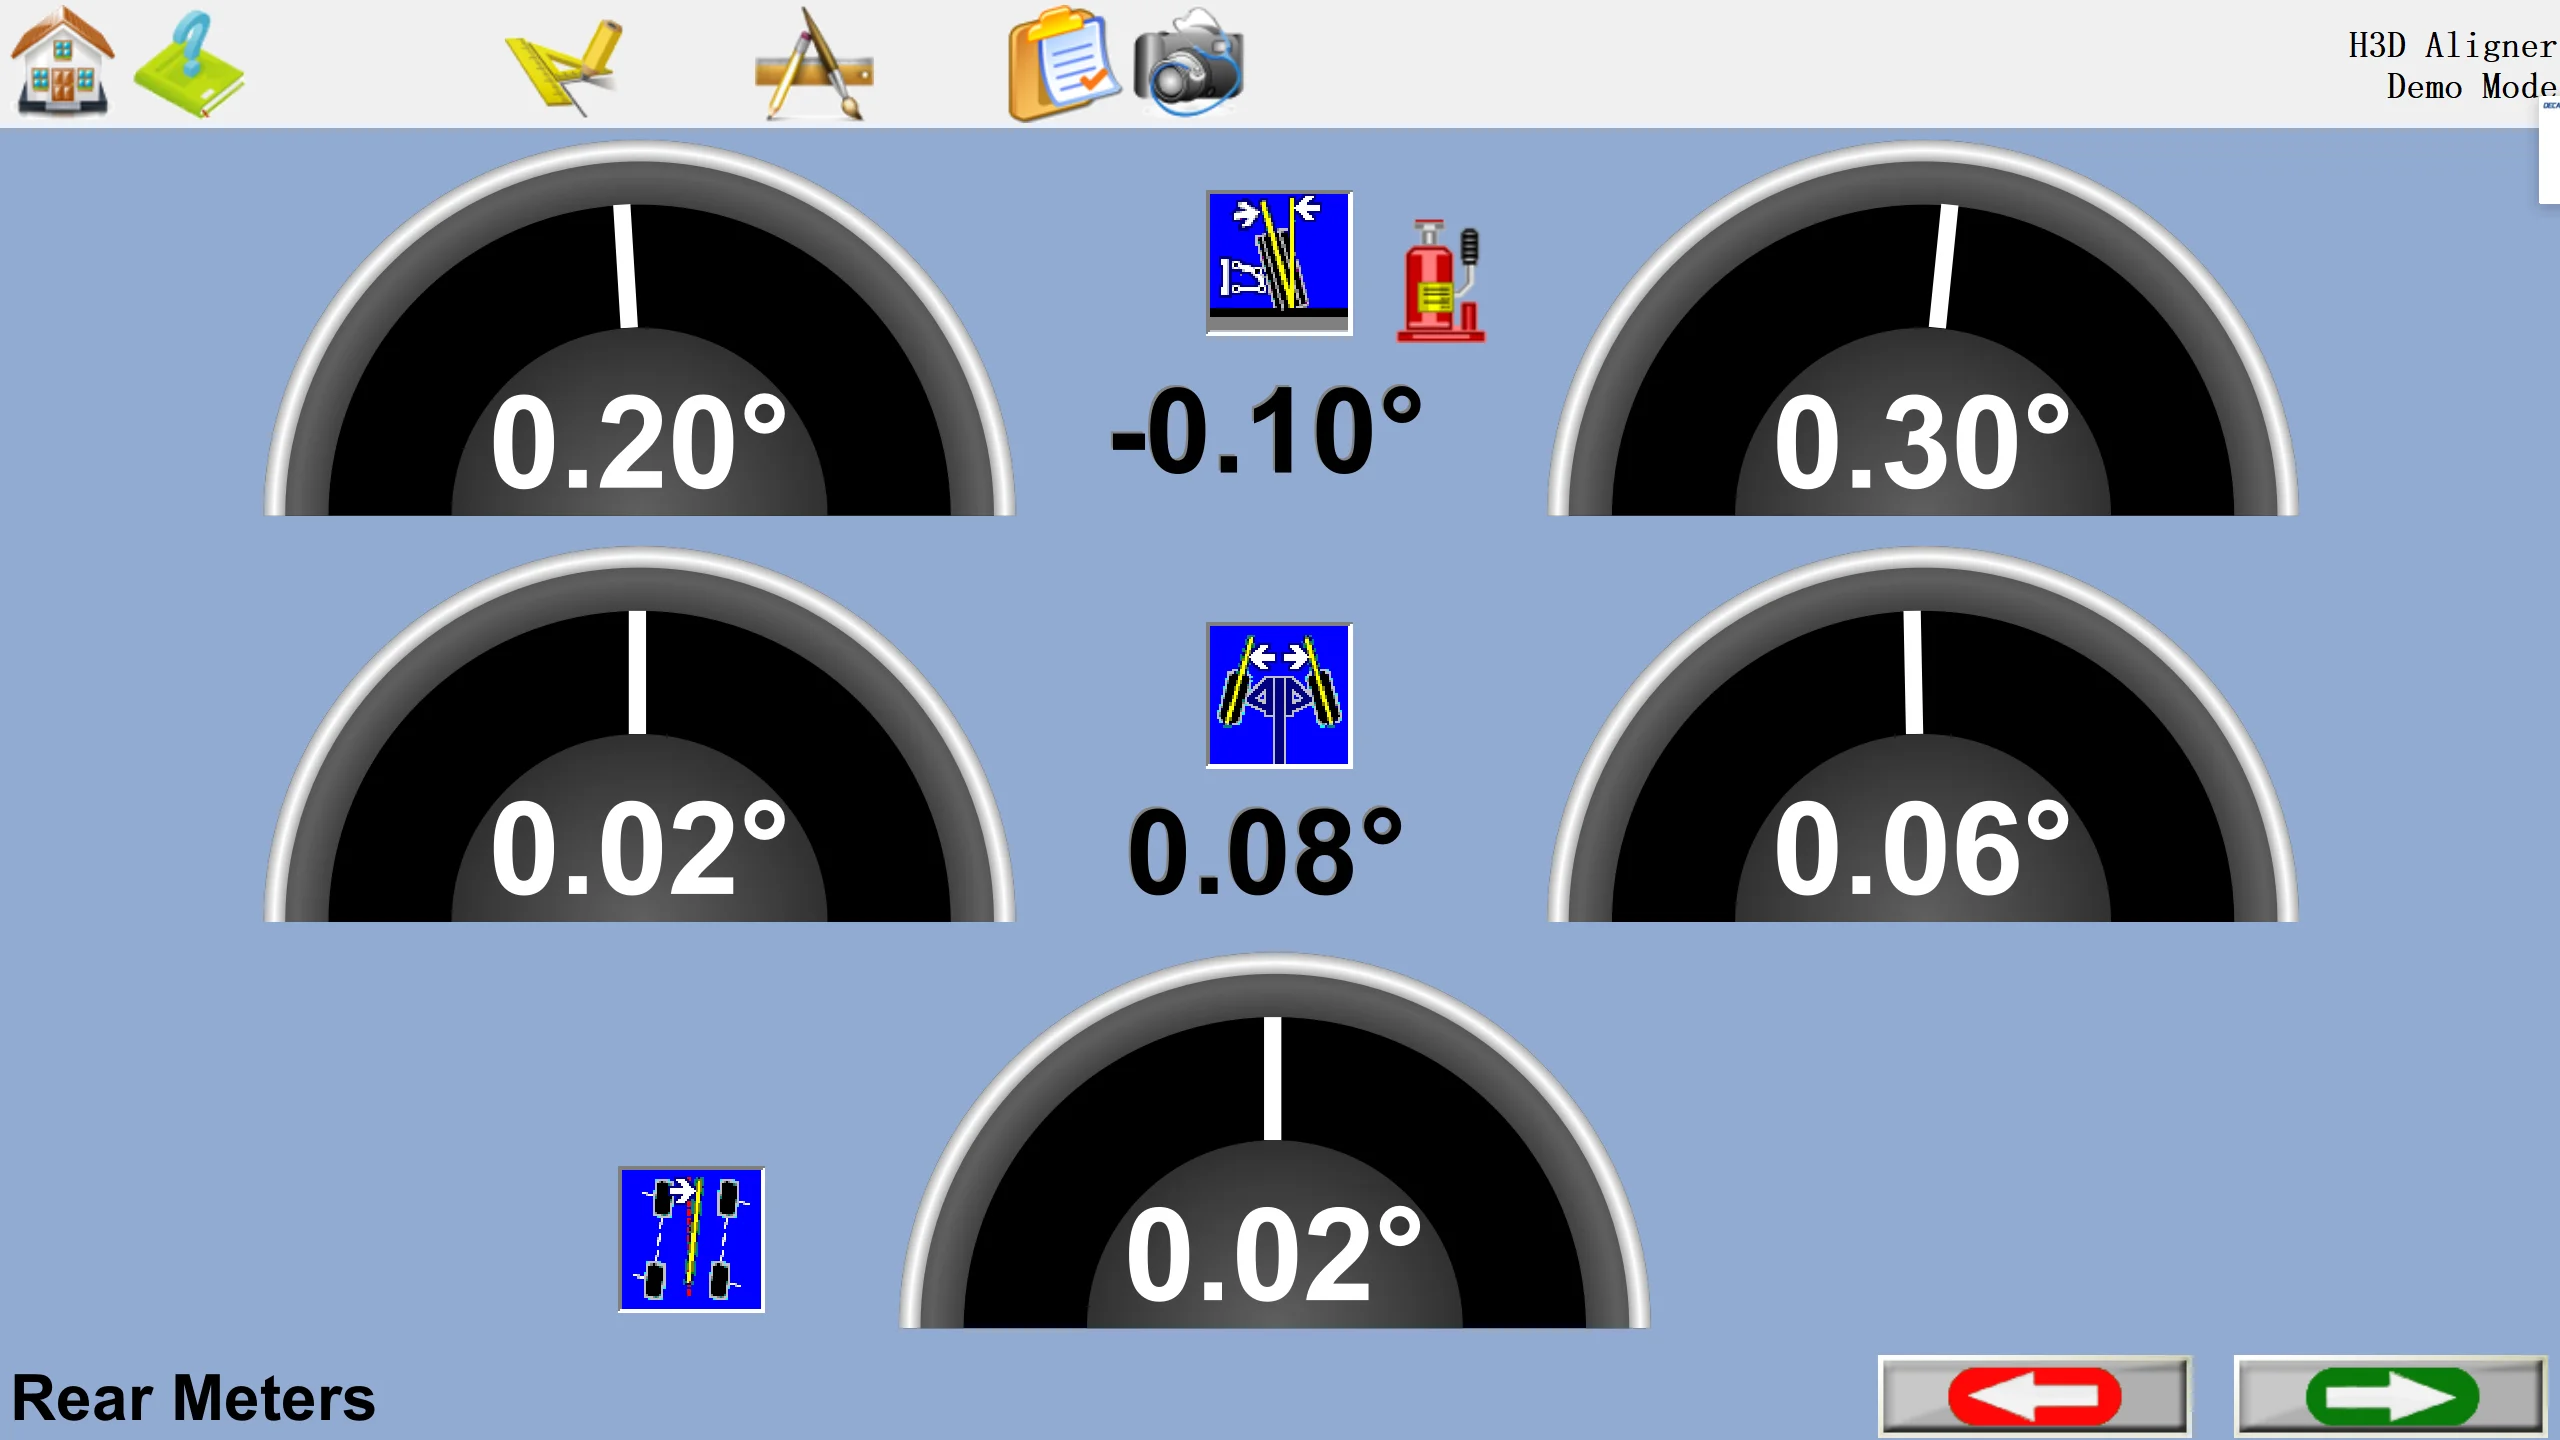Viewport: 2560px width, 1440px height.
Task: Select the rear camber icon
Action: pyautogui.click(x=1279, y=263)
